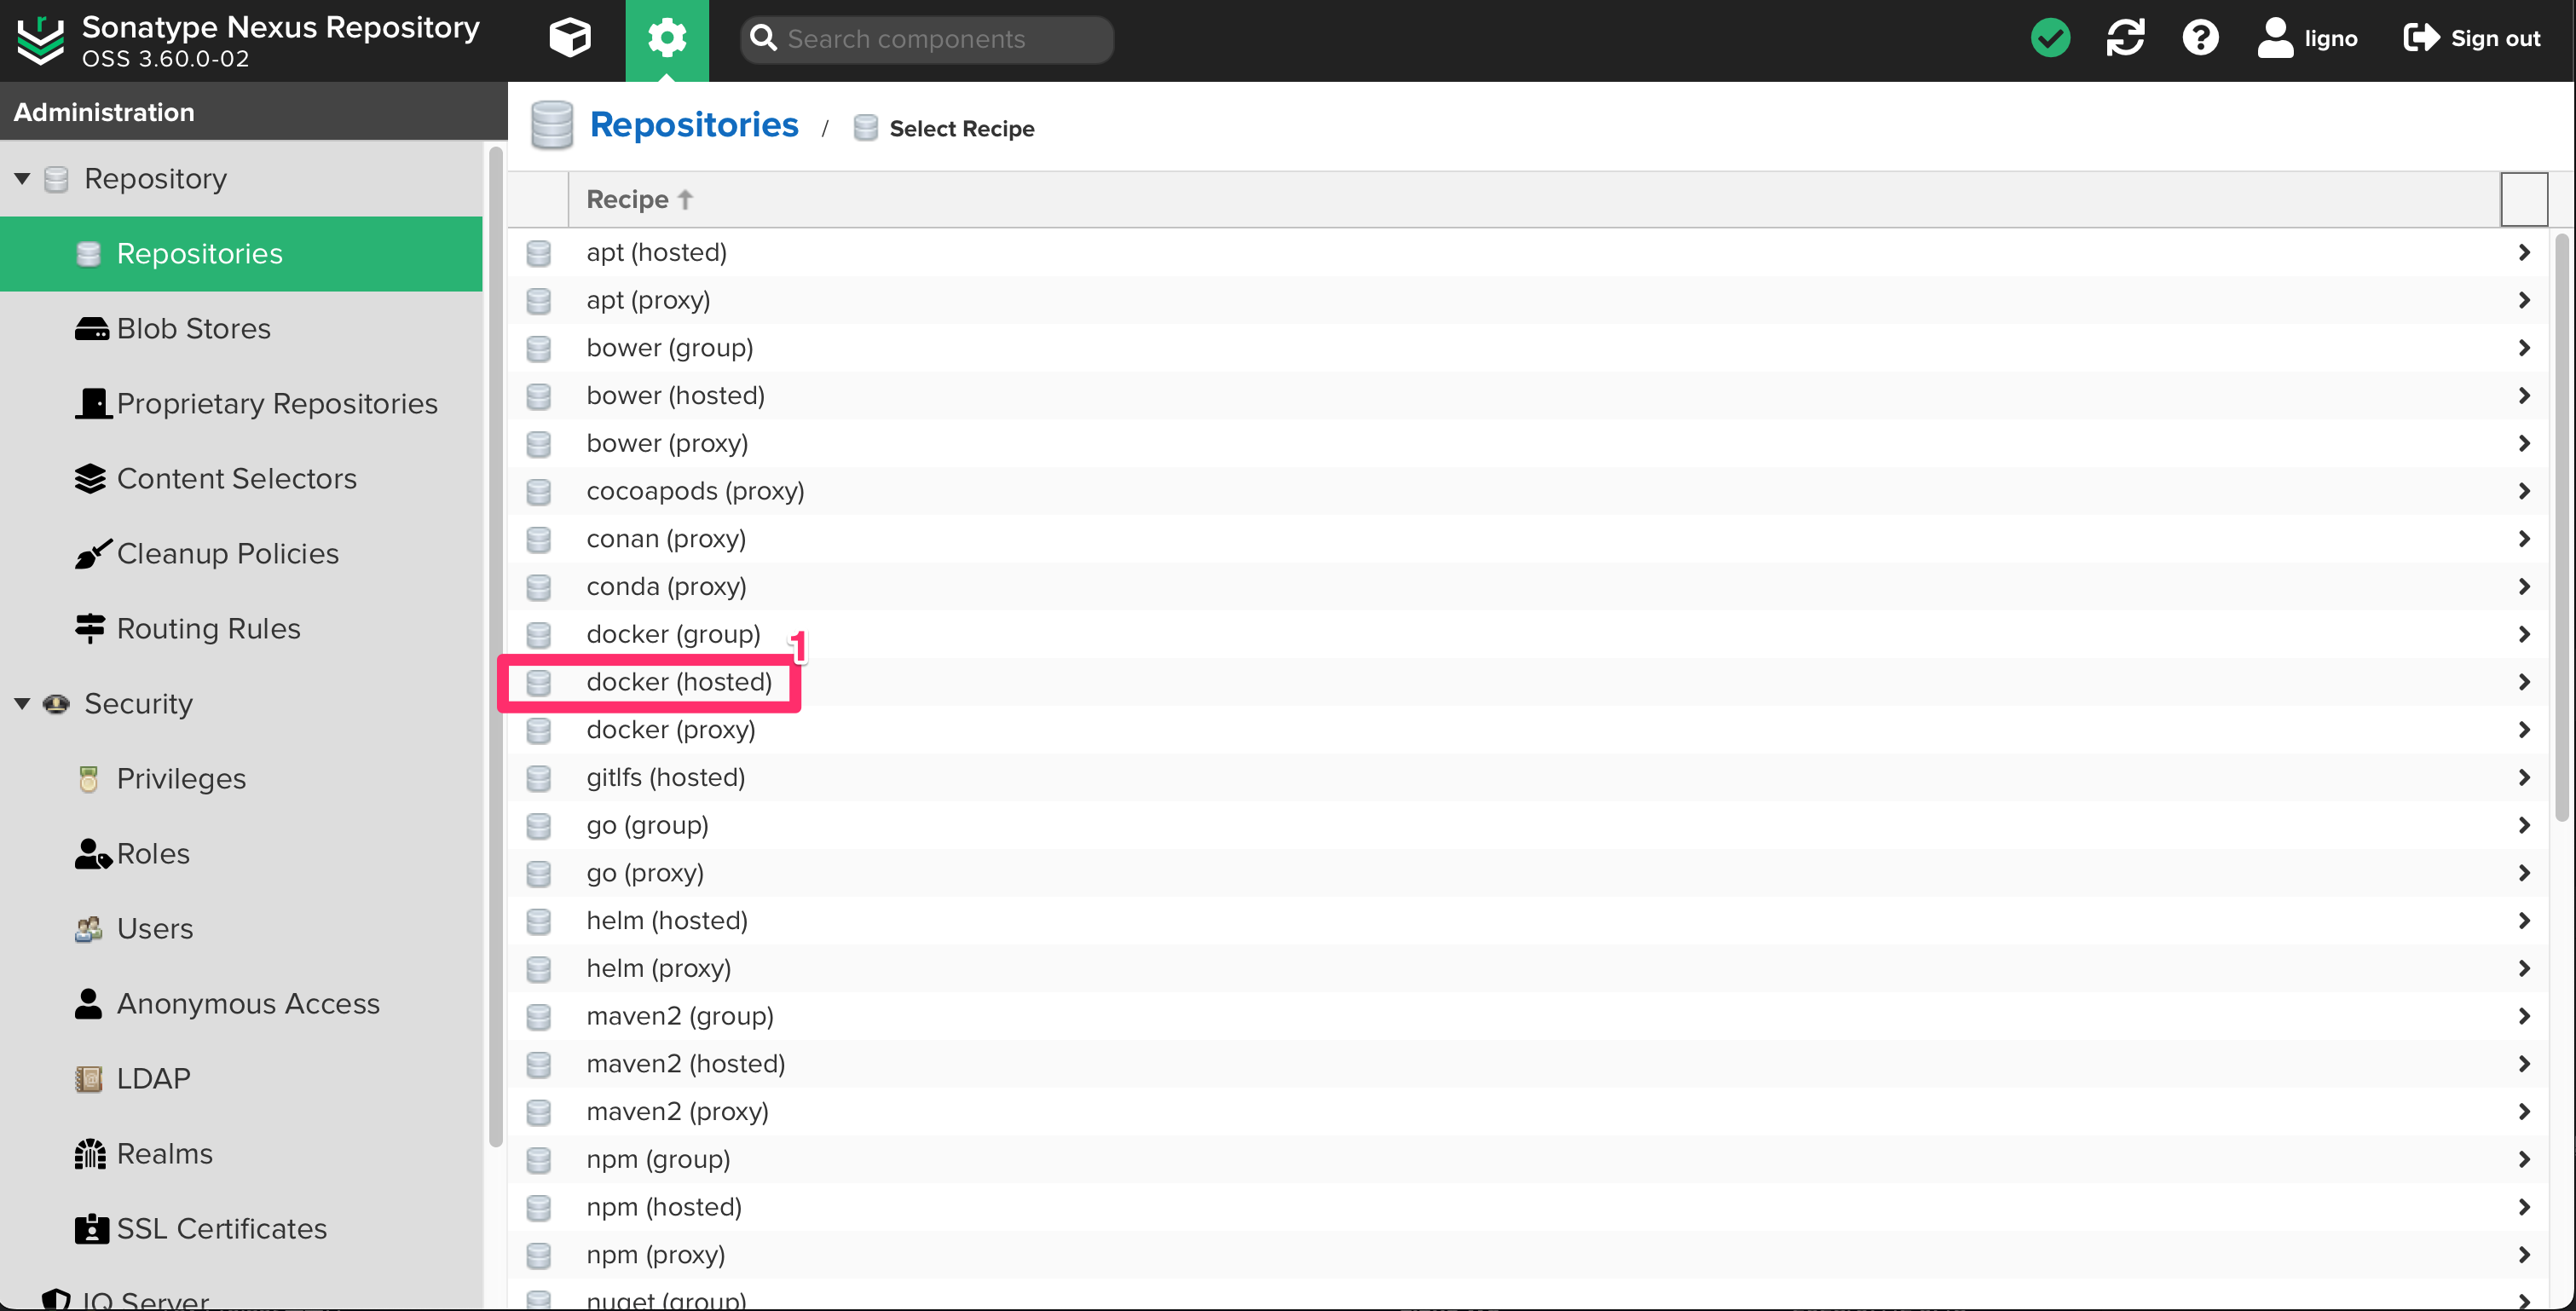2576x1311 pixels.
Task: Click the Search components field
Action: [x=925, y=39]
